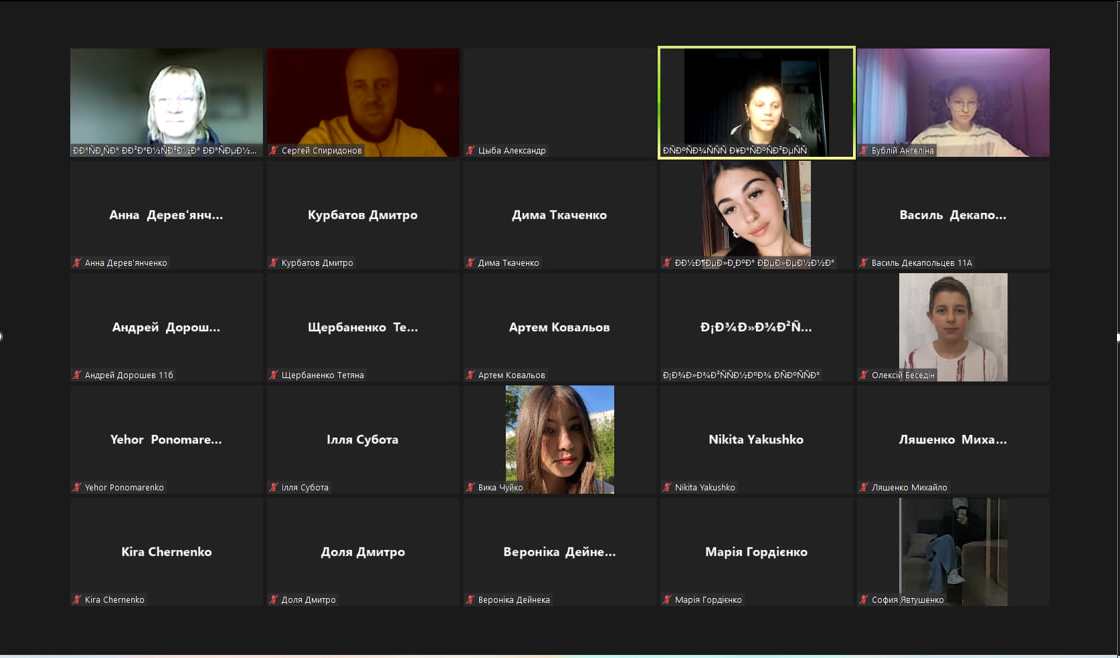Click muted mic icon beside Доля Дмитро label

[x=274, y=599]
